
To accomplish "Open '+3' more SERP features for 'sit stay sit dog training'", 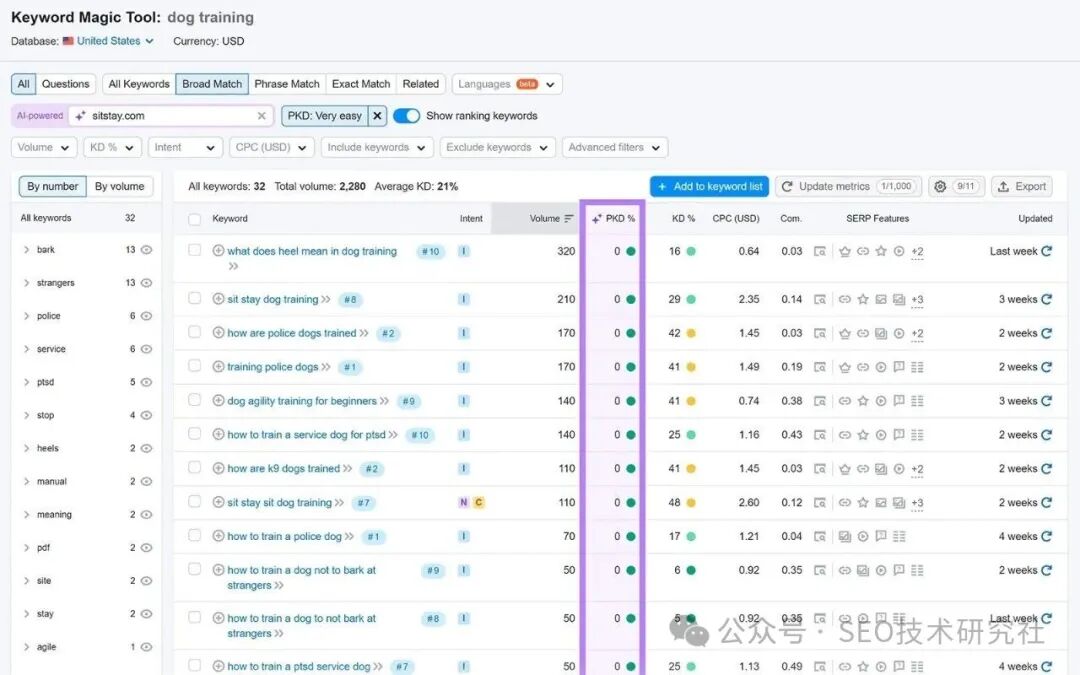I will pyautogui.click(x=917, y=503).
